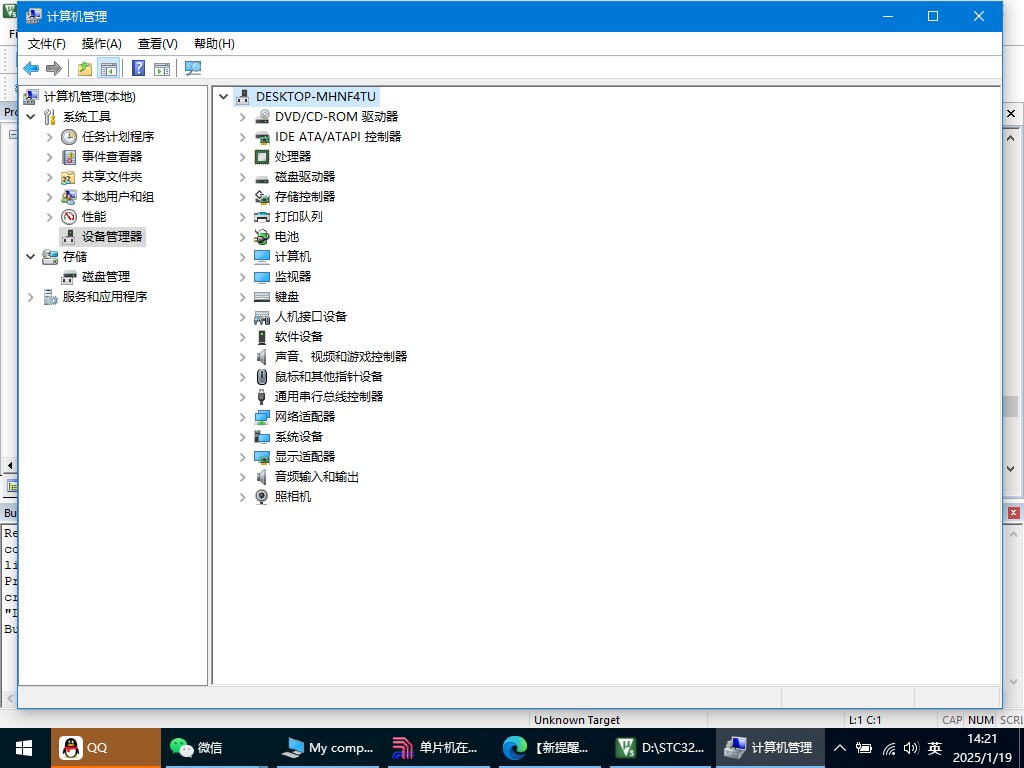Open the Help question mark icon
The height and width of the screenshot is (768, 1024).
click(x=138, y=68)
